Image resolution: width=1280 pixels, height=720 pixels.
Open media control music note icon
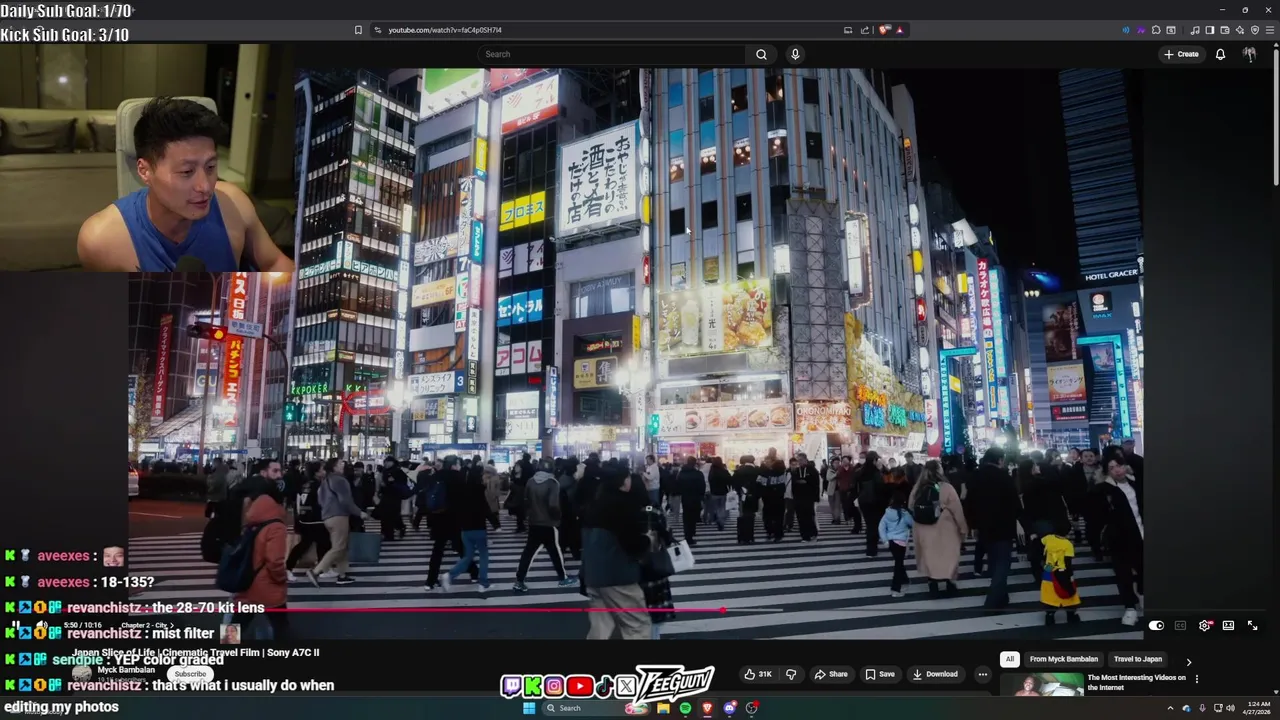(x=1195, y=30)
